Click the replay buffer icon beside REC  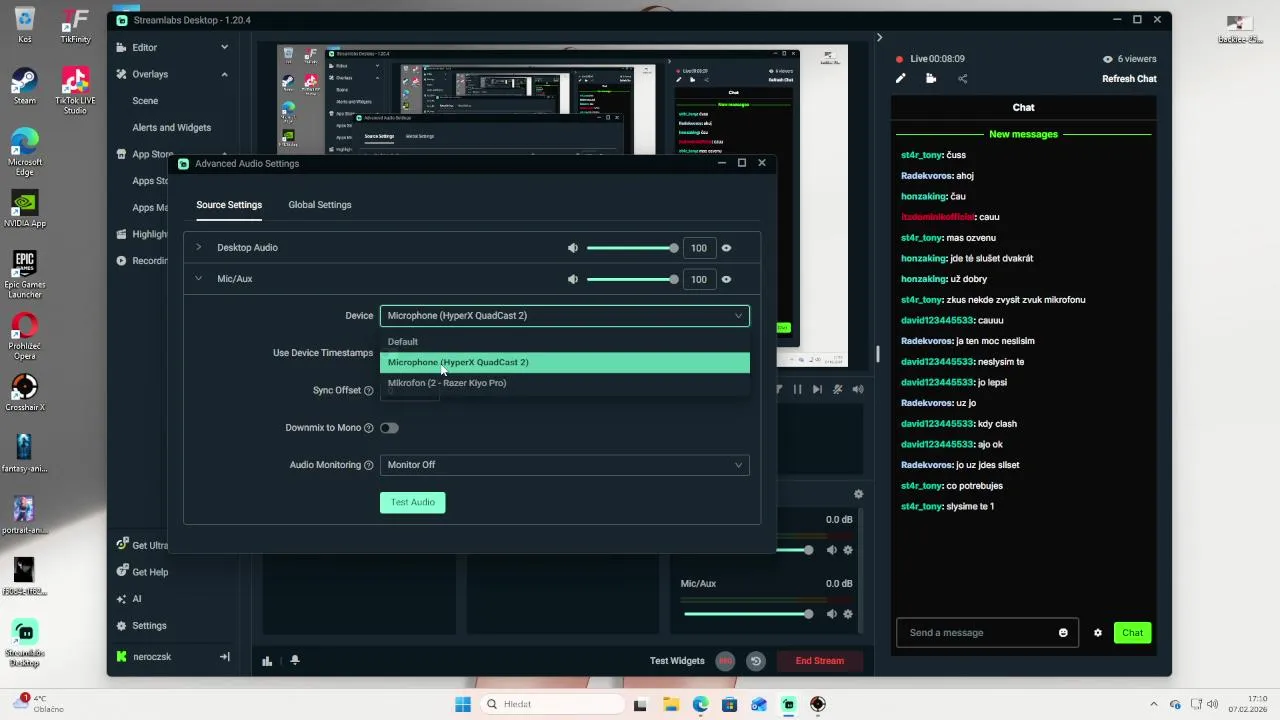[756, 661]
